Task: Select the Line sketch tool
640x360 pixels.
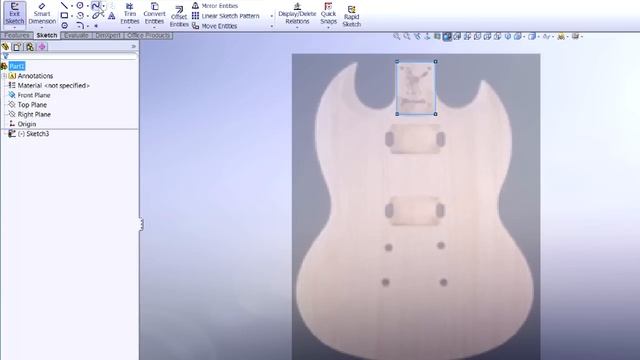Action: [x=64, y=6]
